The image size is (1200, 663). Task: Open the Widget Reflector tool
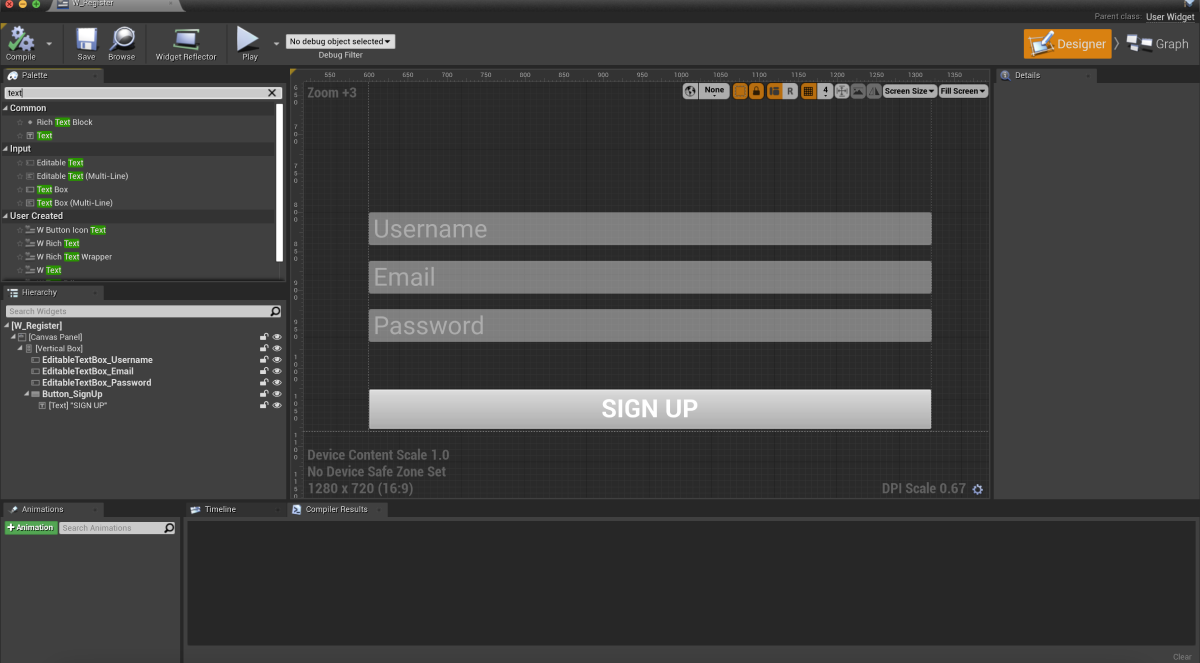coord(186,40)
